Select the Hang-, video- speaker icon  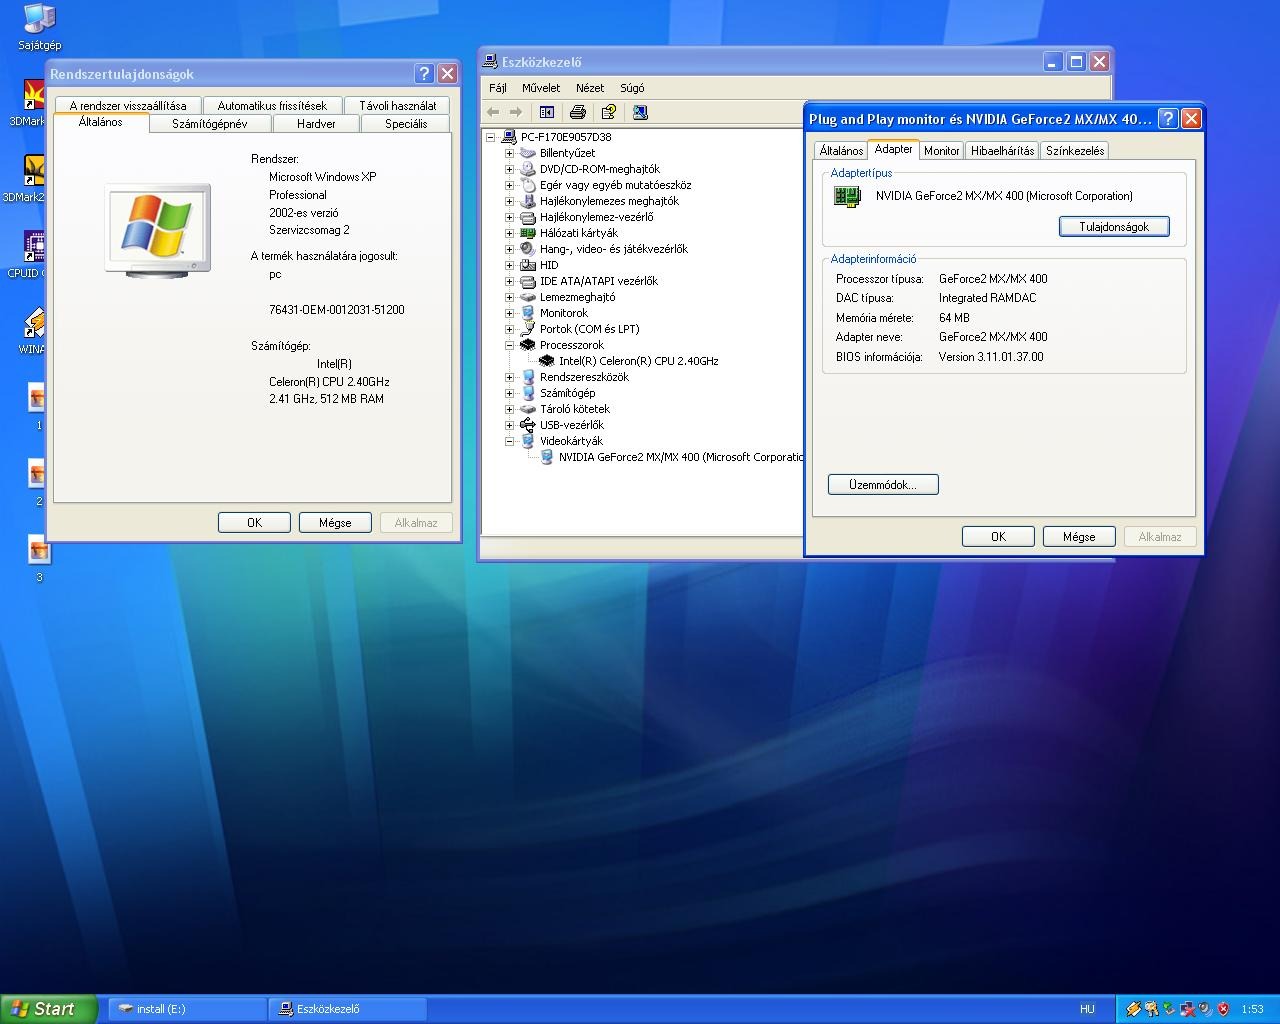point(528,249)
